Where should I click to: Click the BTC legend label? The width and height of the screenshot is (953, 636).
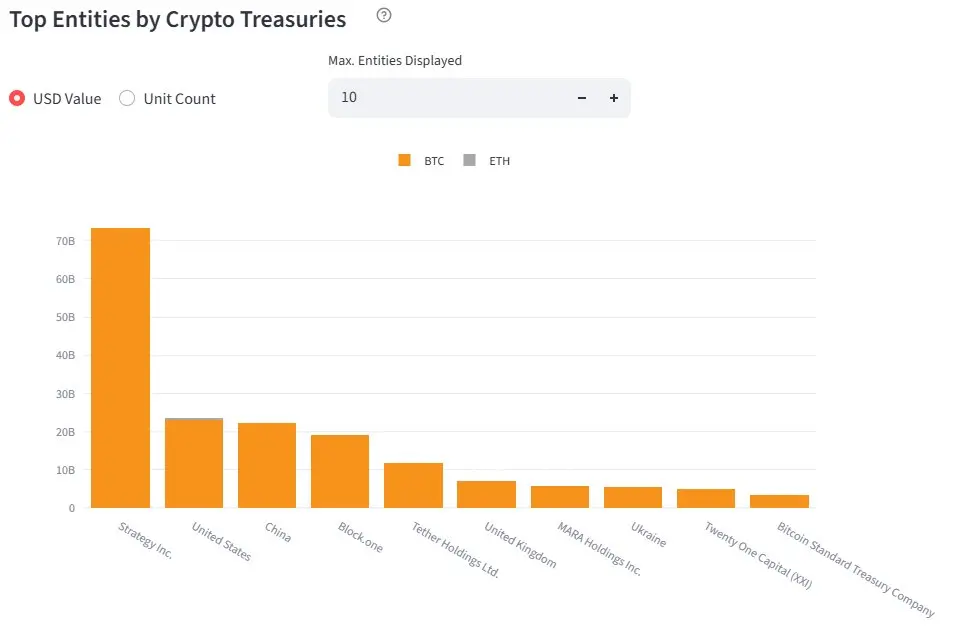434,161
